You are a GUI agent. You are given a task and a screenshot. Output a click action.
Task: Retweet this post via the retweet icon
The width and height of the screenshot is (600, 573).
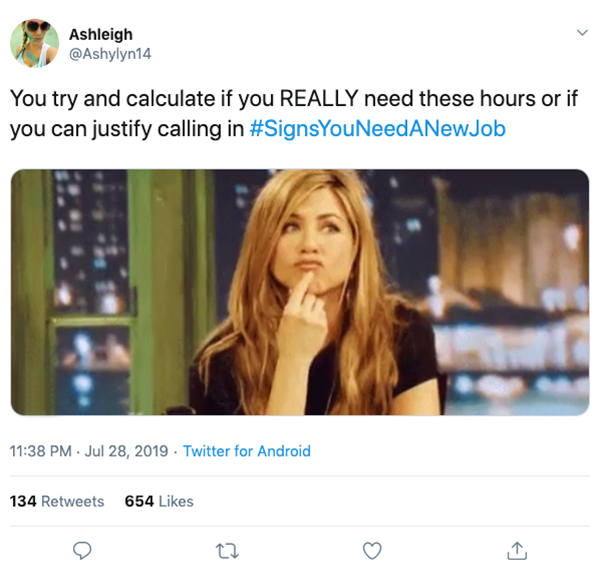[x=228, y=550]
